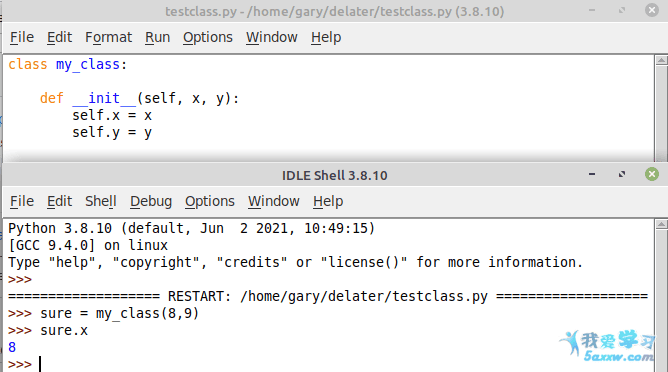Screen dimensions: 668x372
Task: Open the File menu in testclass.py editor
Action: click(x=22, y=37)
